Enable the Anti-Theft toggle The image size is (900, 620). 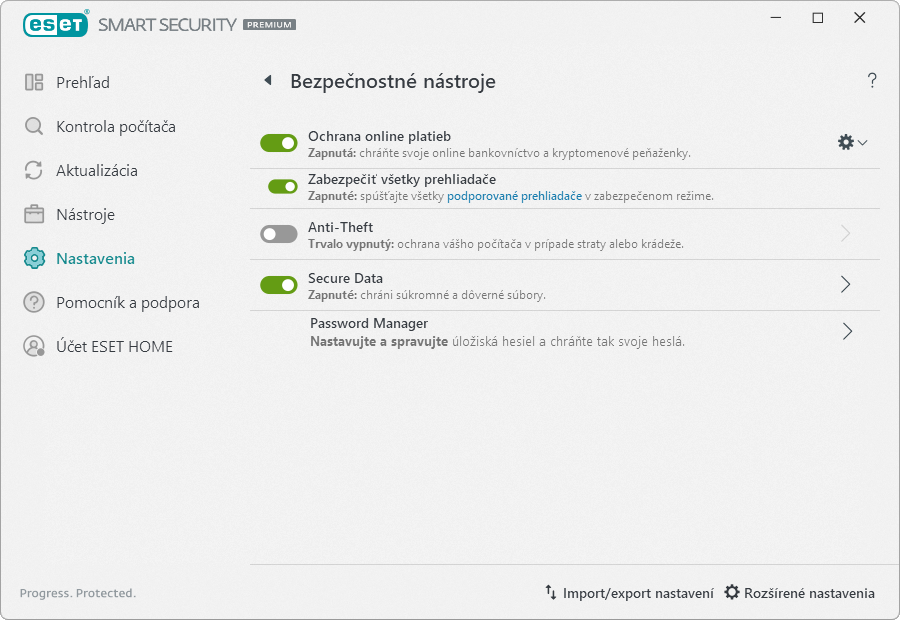(x=279, y=234)
